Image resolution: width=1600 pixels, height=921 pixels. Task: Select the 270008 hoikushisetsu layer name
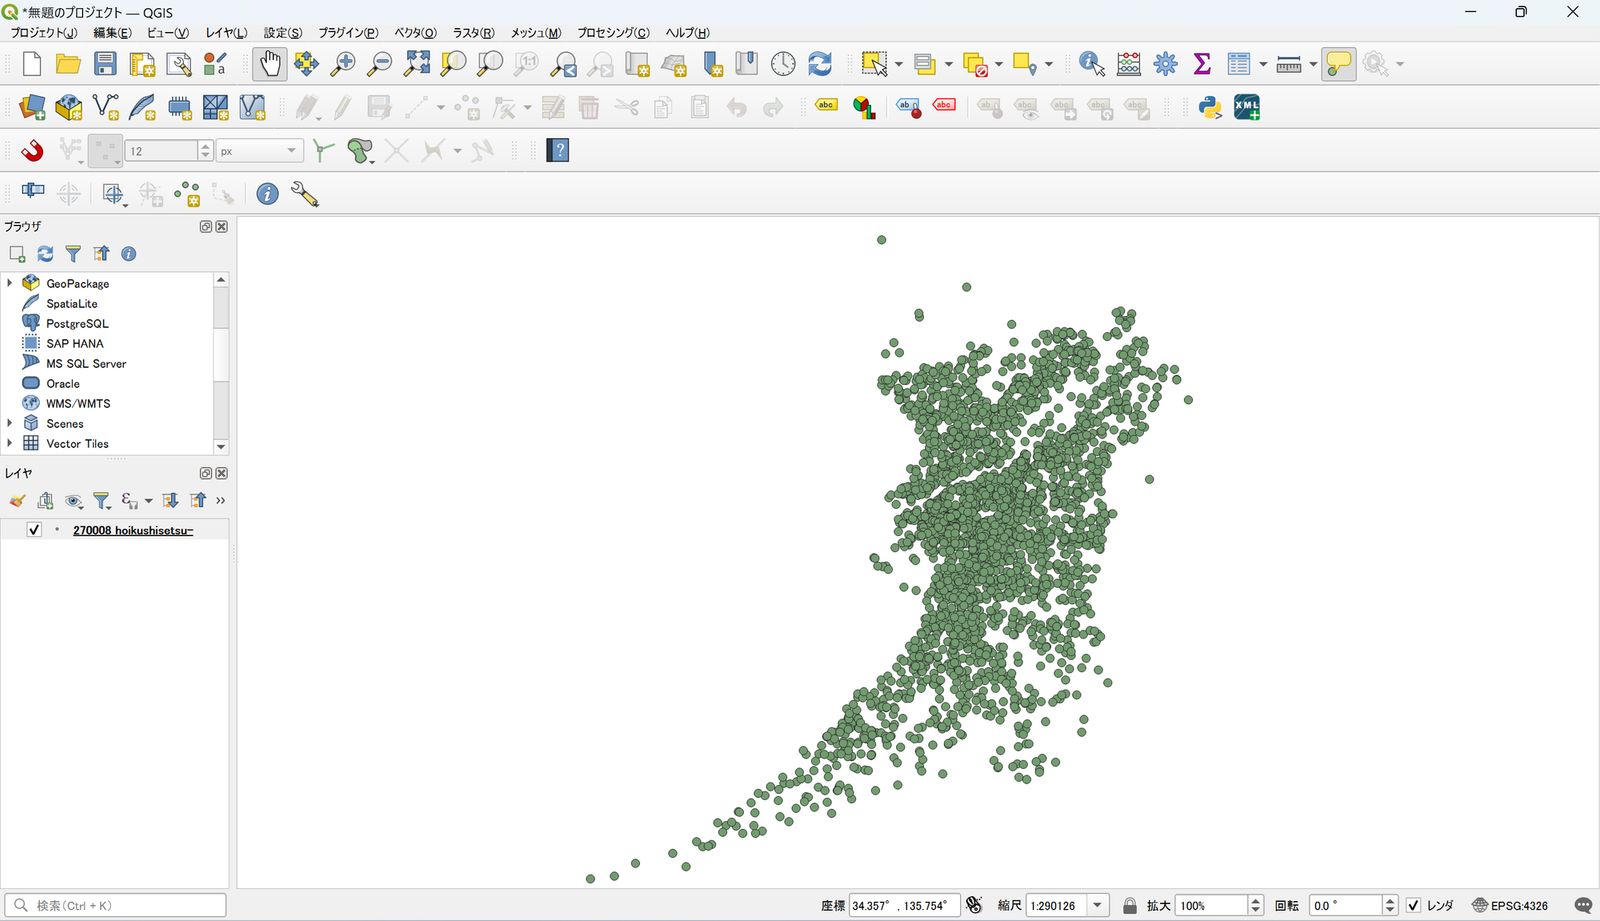[133, 530]
